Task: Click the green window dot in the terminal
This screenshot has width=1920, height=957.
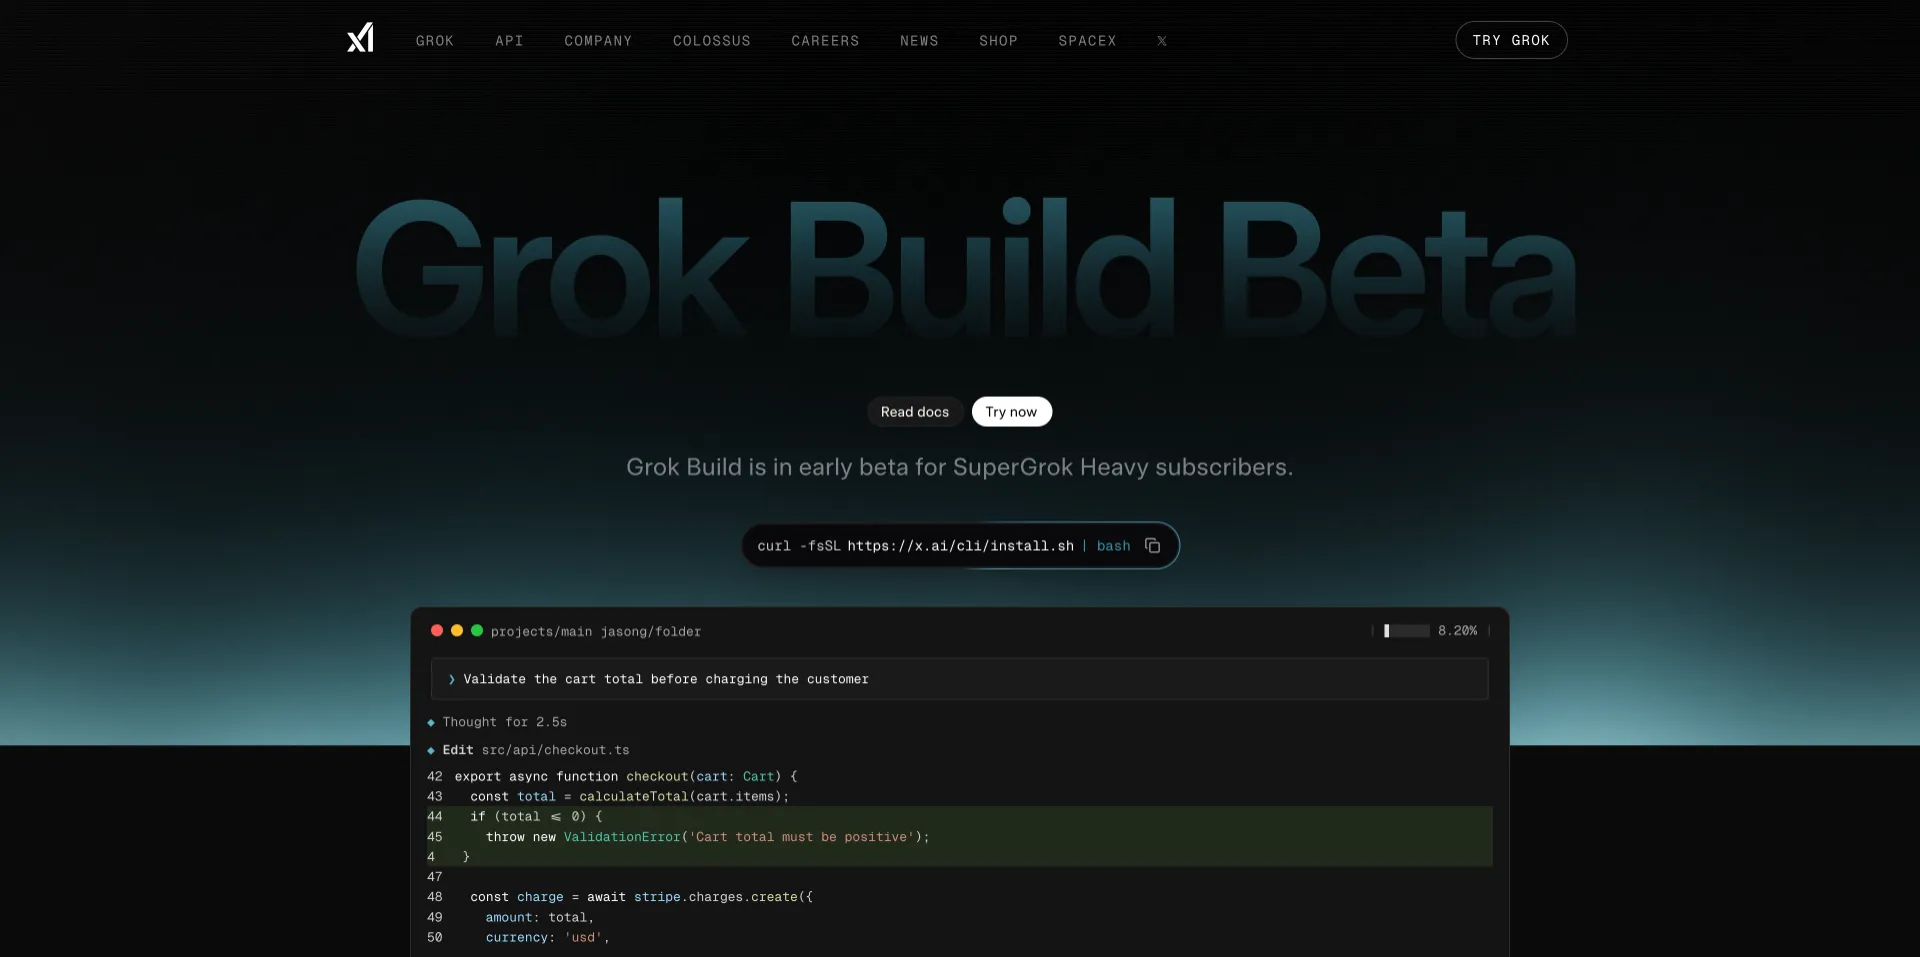Action: click(x=477, y=631)
